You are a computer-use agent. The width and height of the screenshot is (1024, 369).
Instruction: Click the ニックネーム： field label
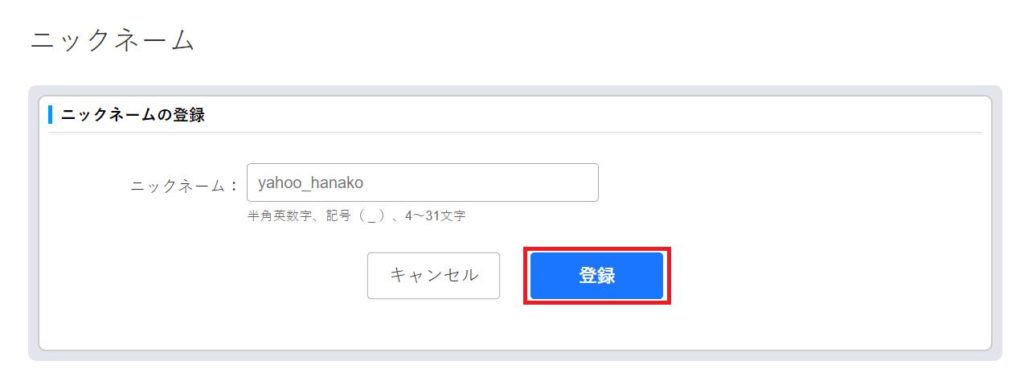pos(185,185)
